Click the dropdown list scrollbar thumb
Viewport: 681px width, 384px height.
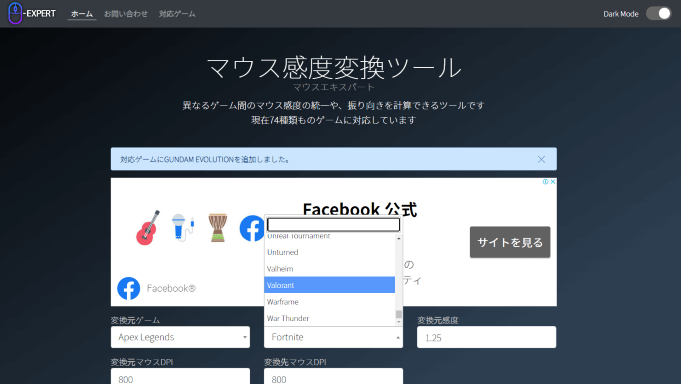pyautogui.click(x=399, y=314)
